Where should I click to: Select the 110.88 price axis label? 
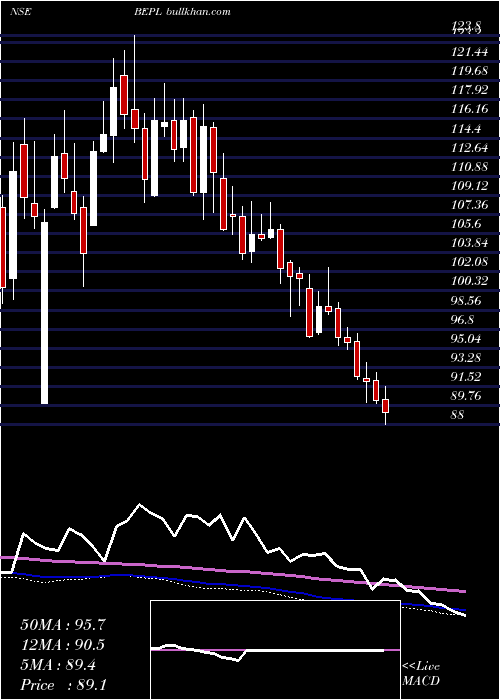point(469,167)
